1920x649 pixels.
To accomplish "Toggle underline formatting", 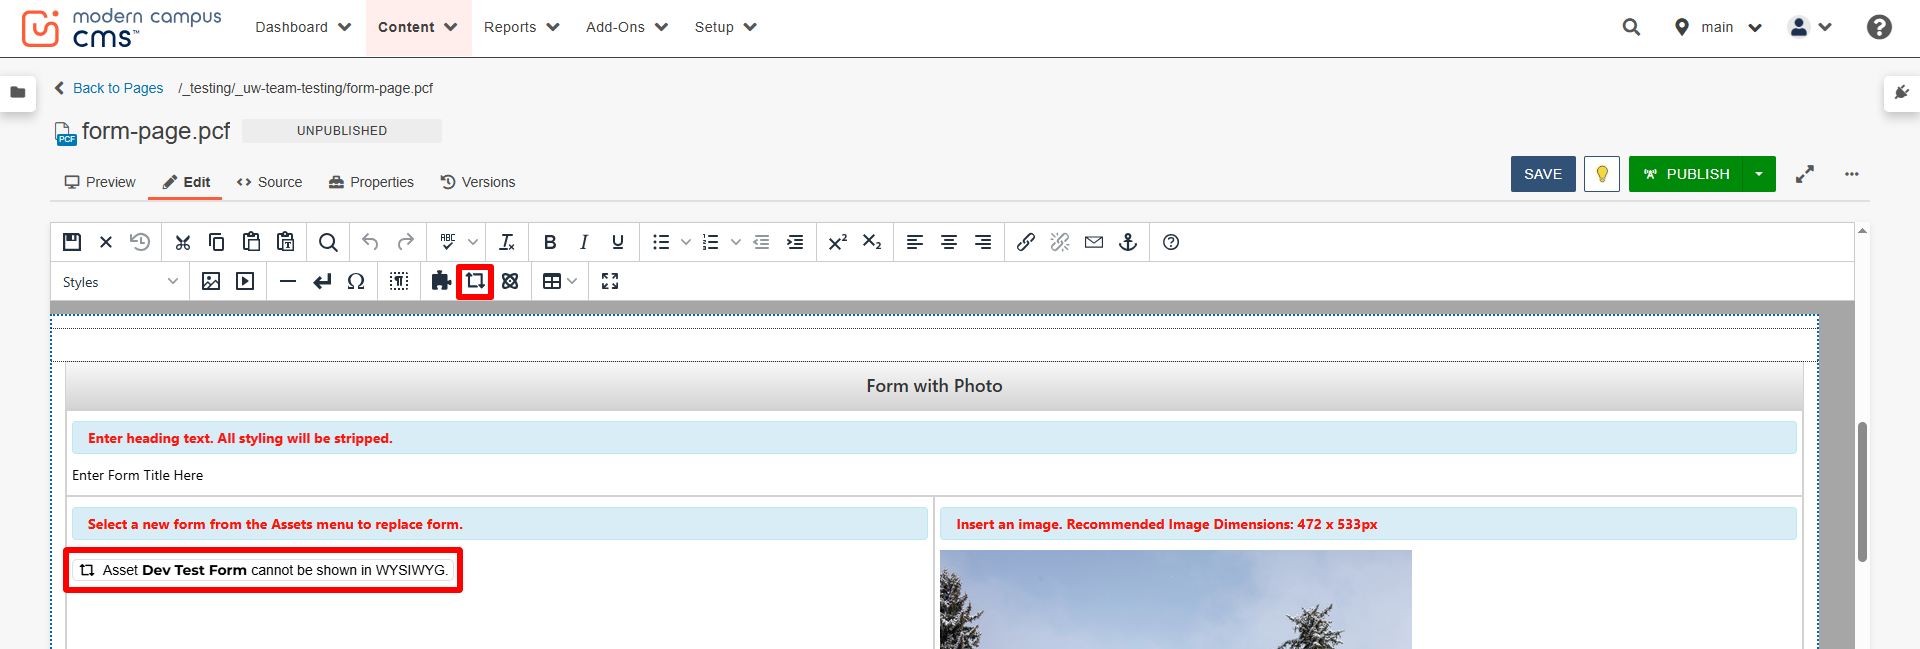I will pos(618,242).
